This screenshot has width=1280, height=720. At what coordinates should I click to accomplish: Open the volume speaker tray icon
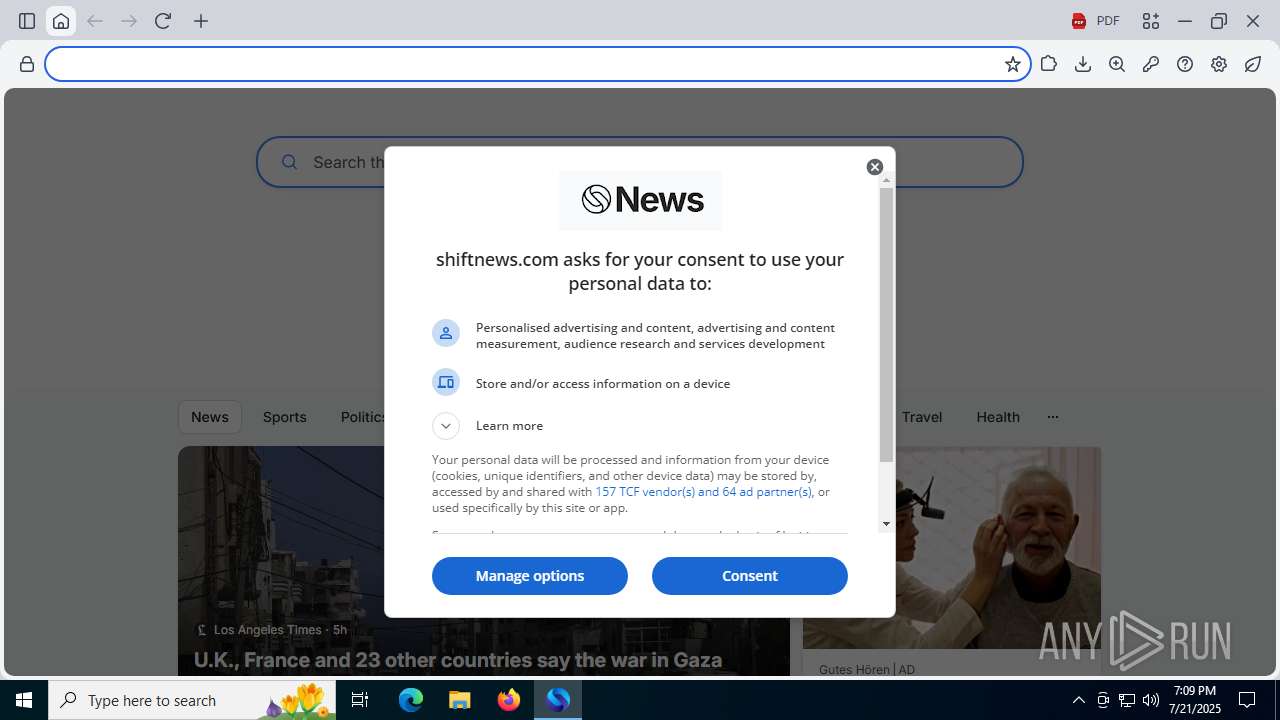pyautogui.click(x=1151, y=700)
